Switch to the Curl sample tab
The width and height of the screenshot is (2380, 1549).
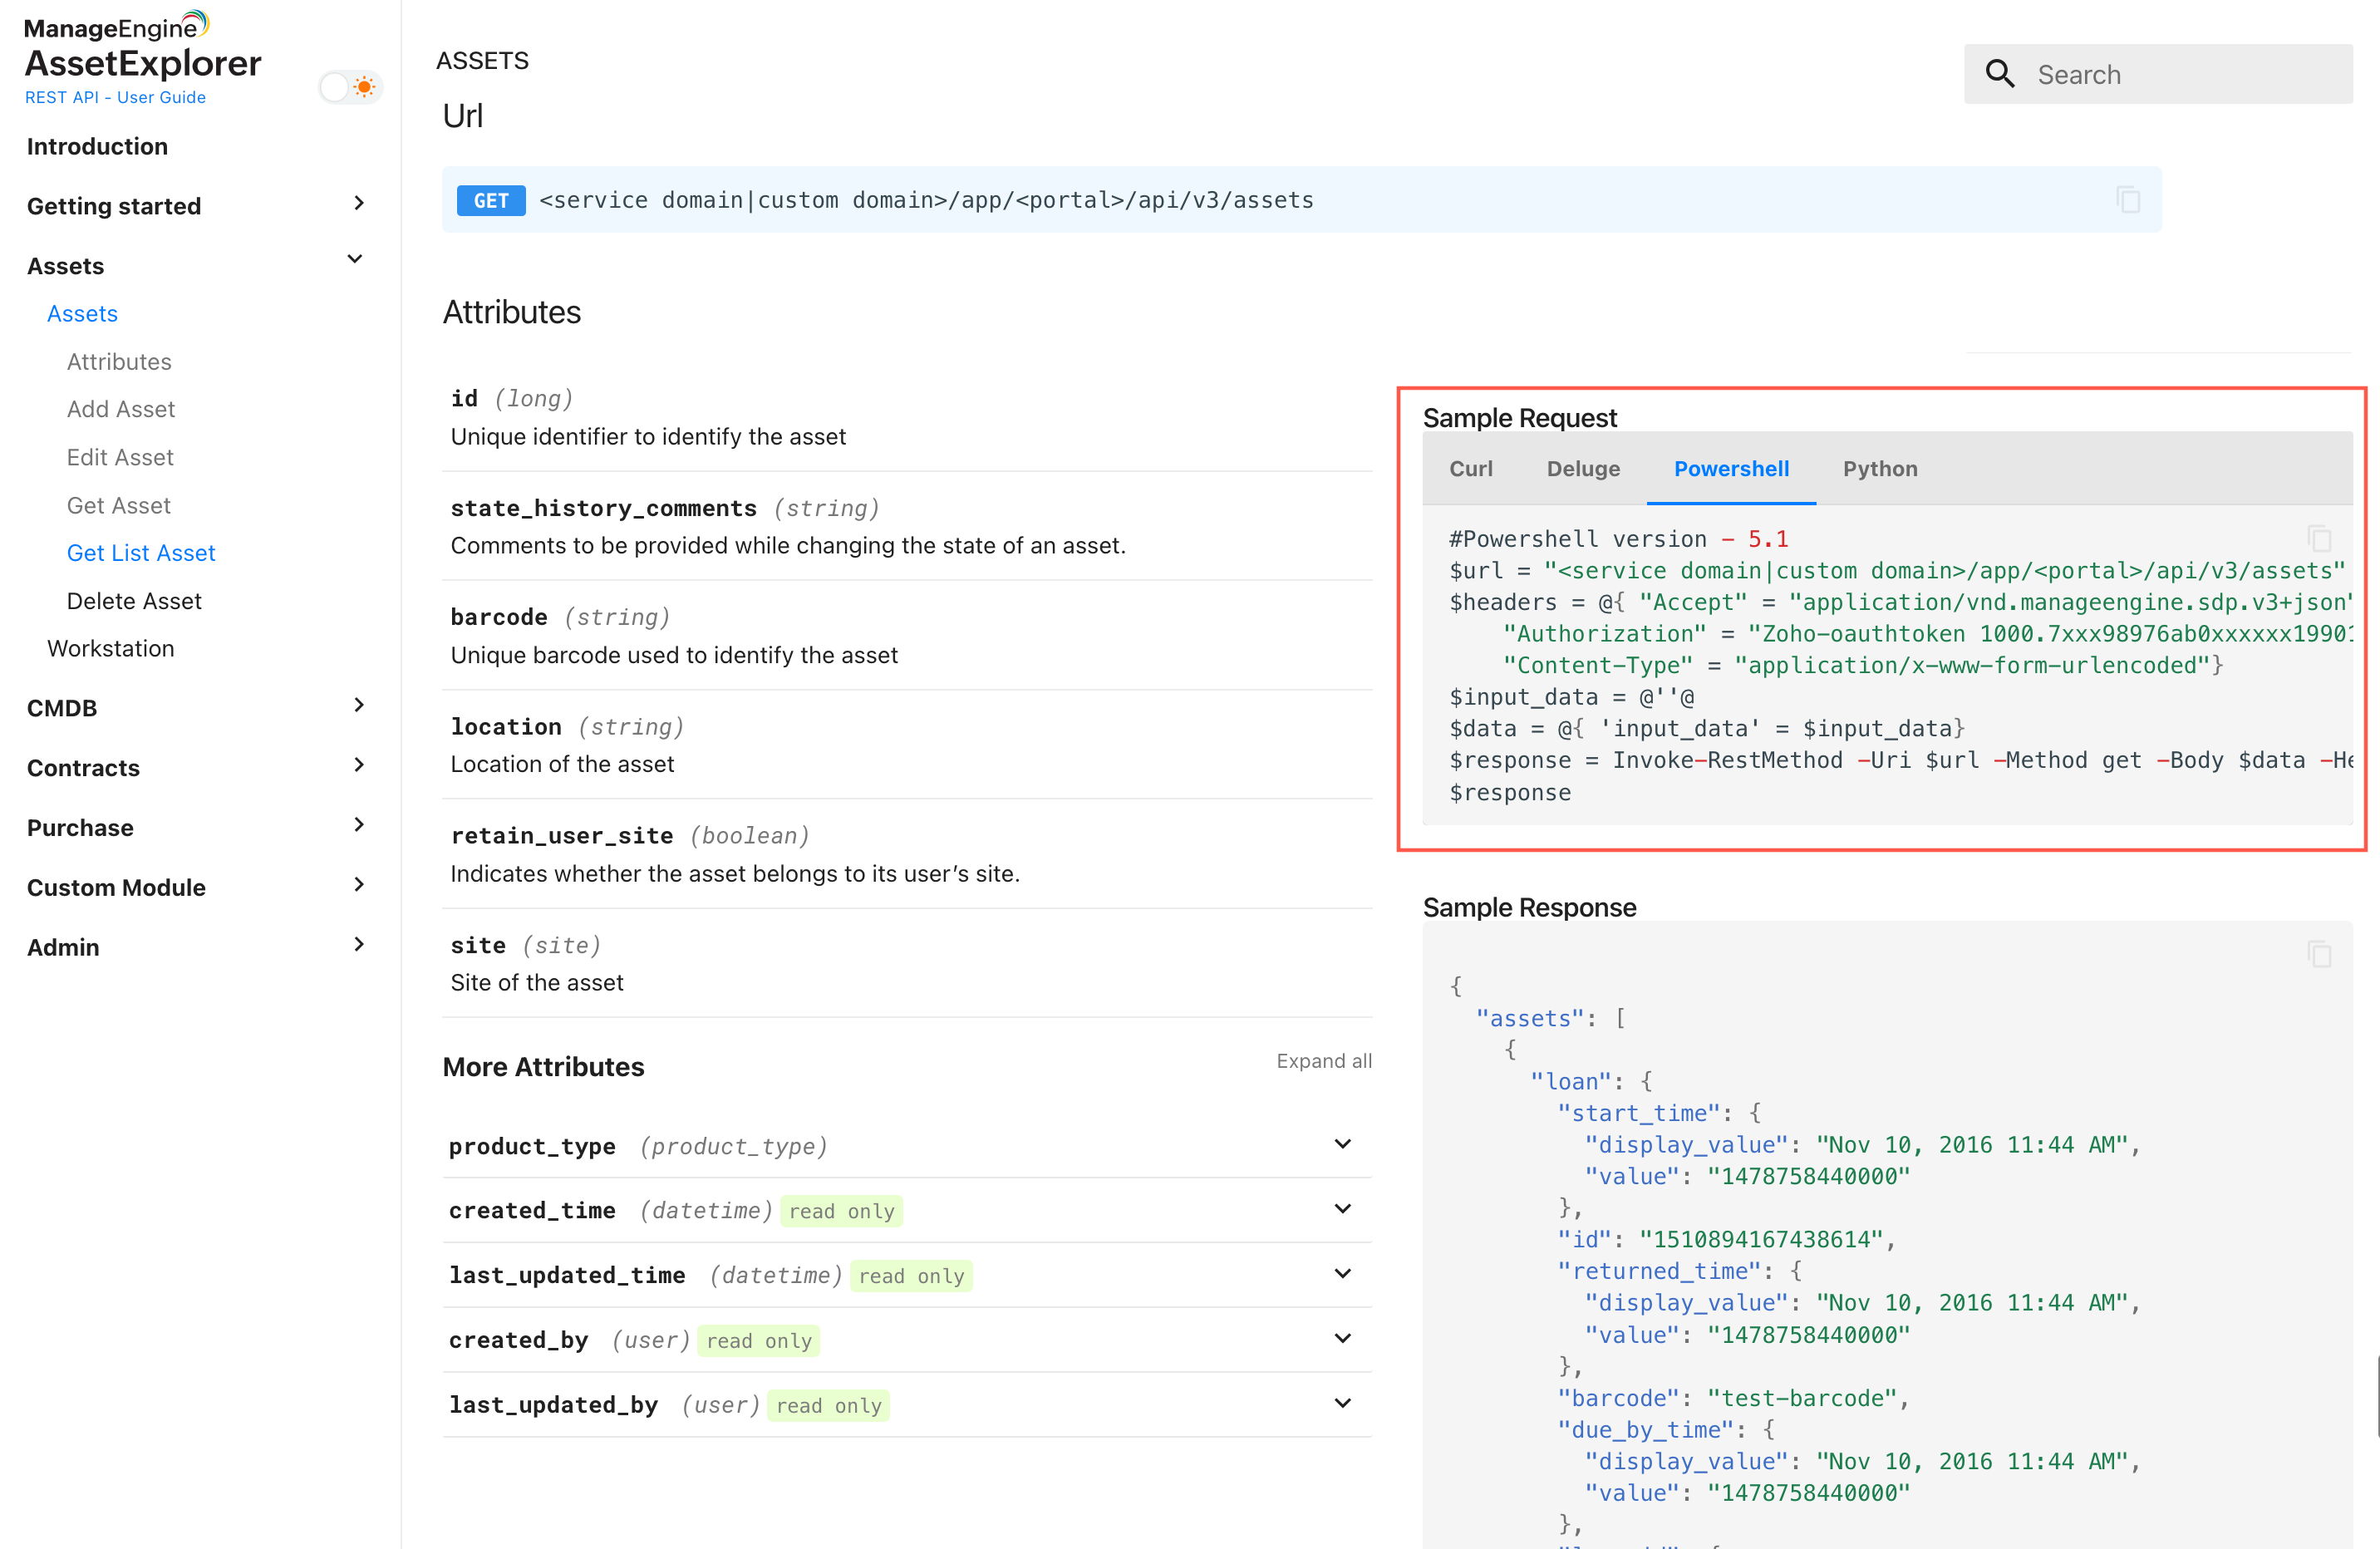pyautogui.click(x=1470, y=469)
